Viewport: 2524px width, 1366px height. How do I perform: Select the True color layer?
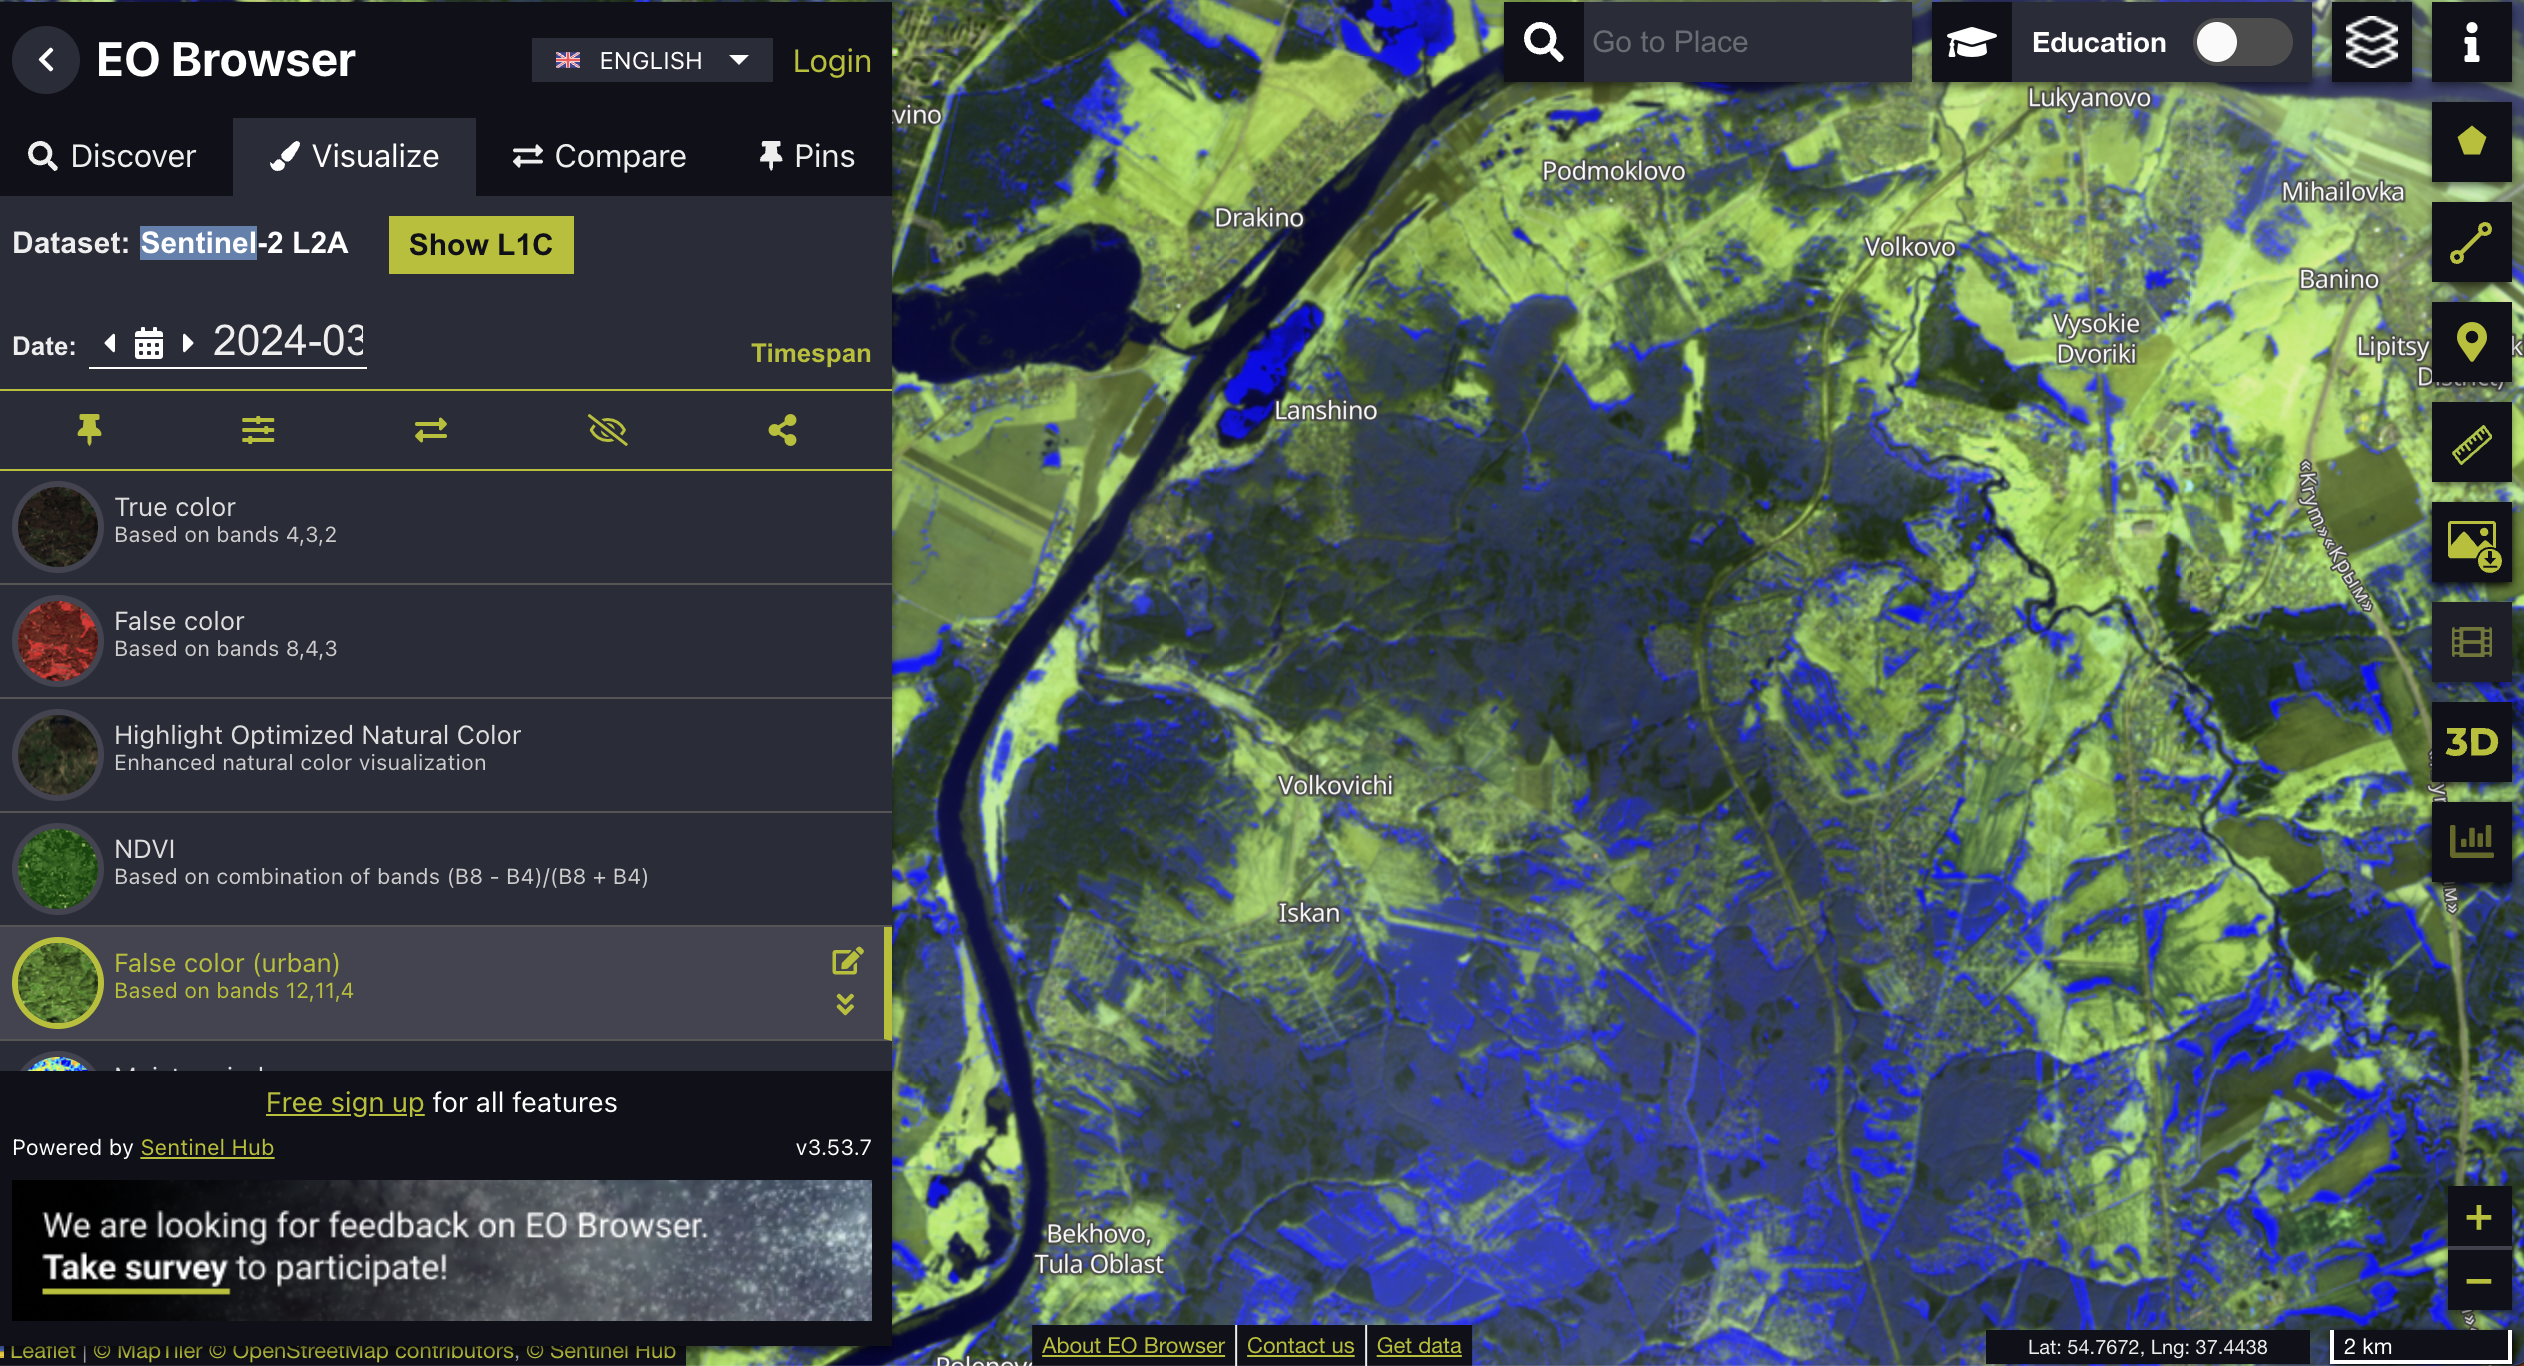coord(446,527)
